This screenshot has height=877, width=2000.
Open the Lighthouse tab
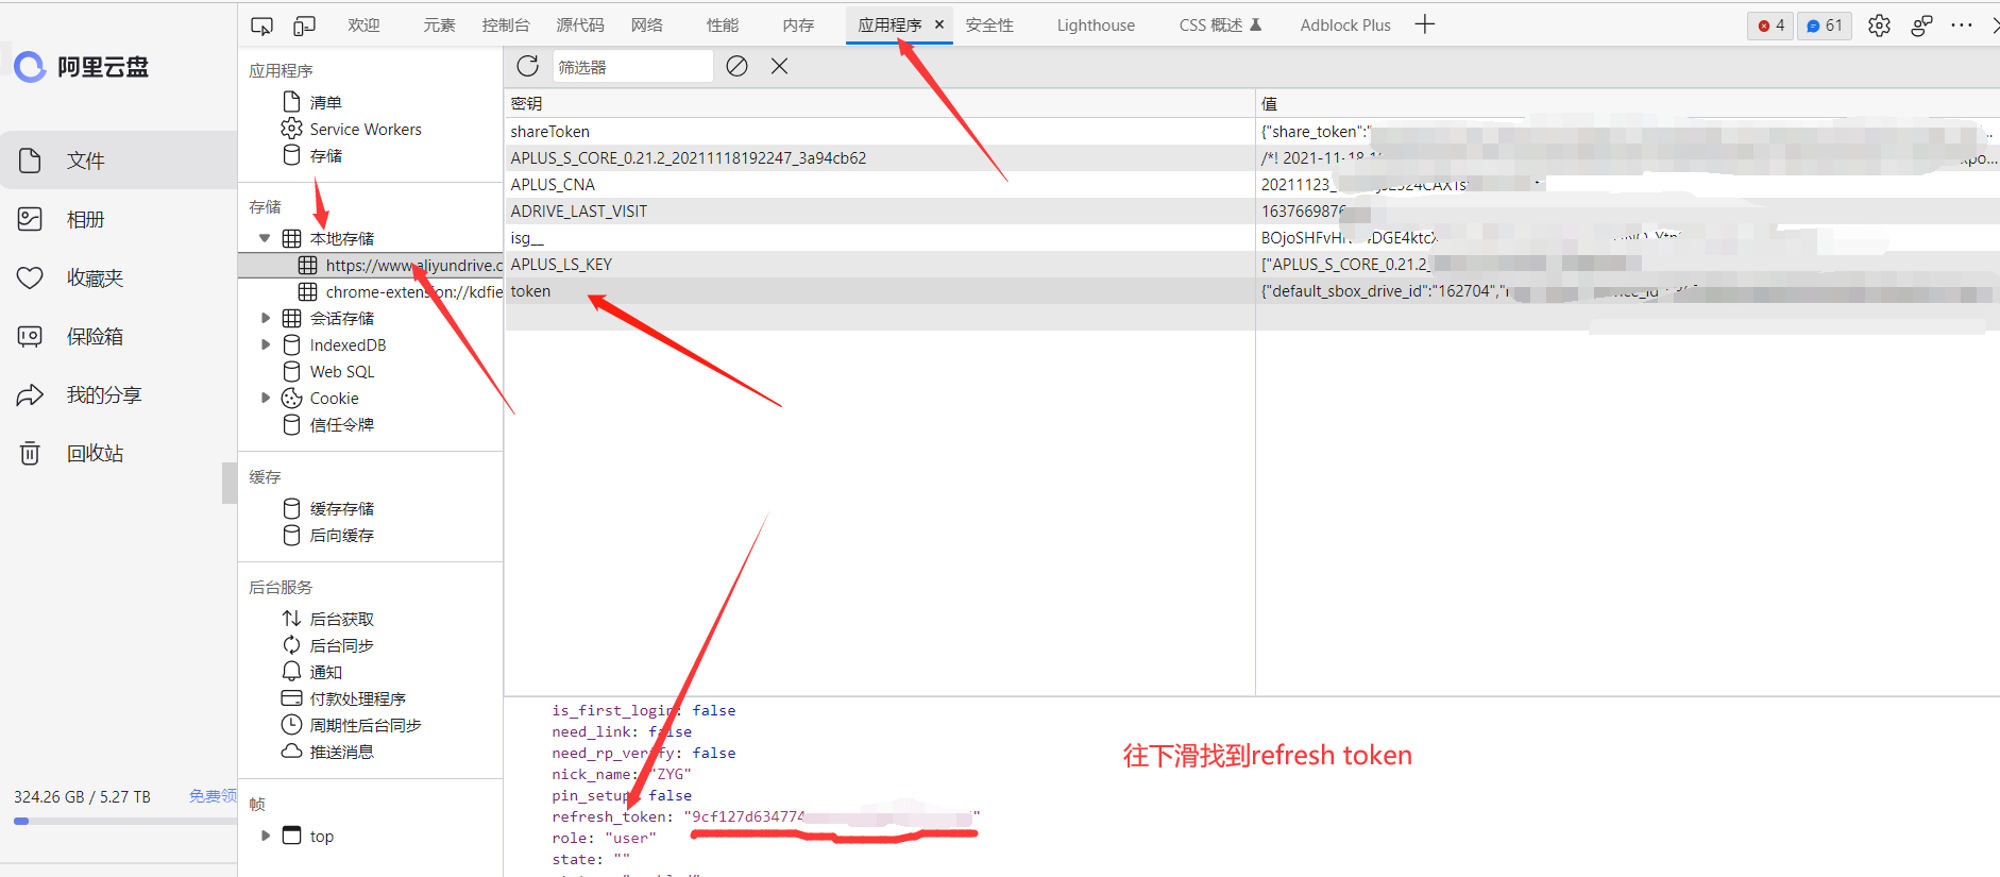click(x=1096, y=25)
